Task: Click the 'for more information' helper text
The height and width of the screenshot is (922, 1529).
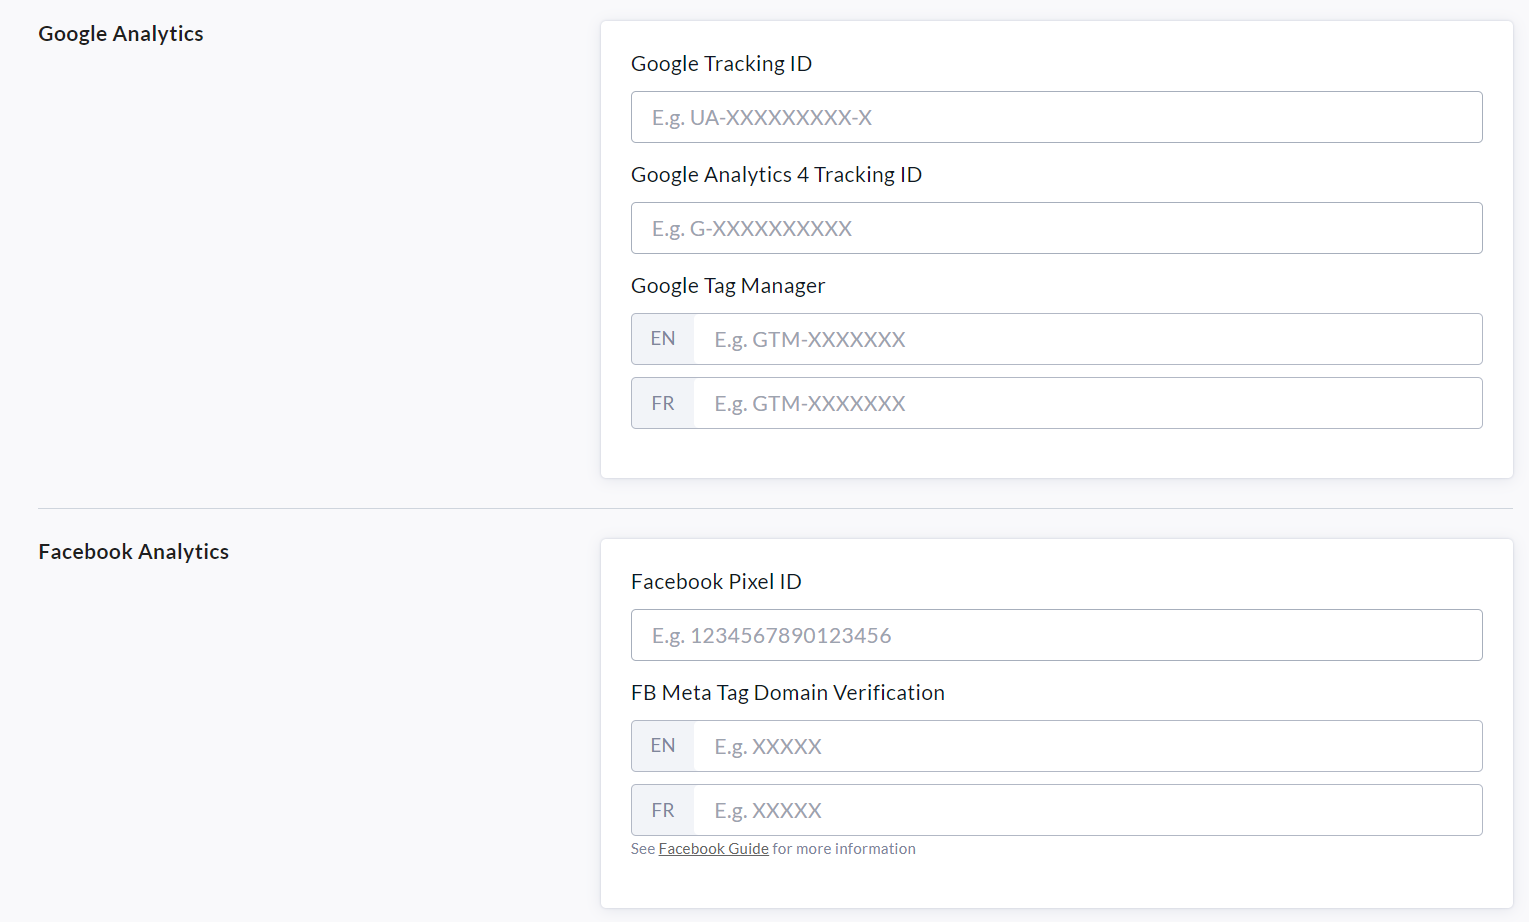Action: pyautogui.click(x=844, y=849)
